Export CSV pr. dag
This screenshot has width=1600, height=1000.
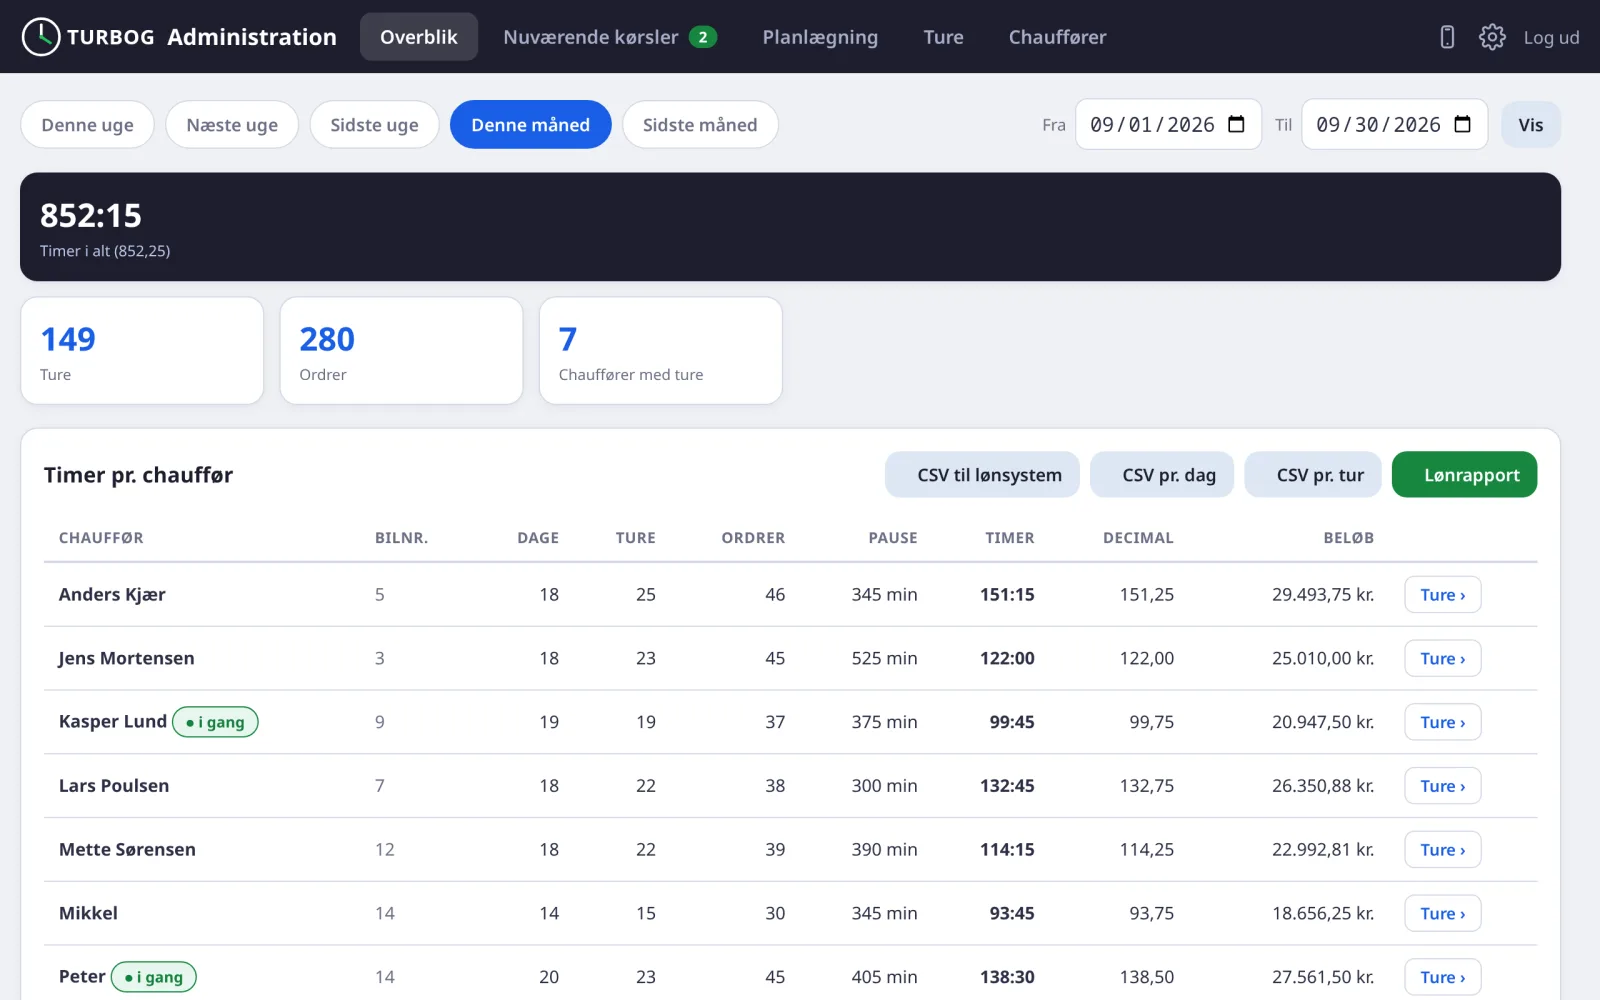pyautogui.click(x=1162, y=475)
